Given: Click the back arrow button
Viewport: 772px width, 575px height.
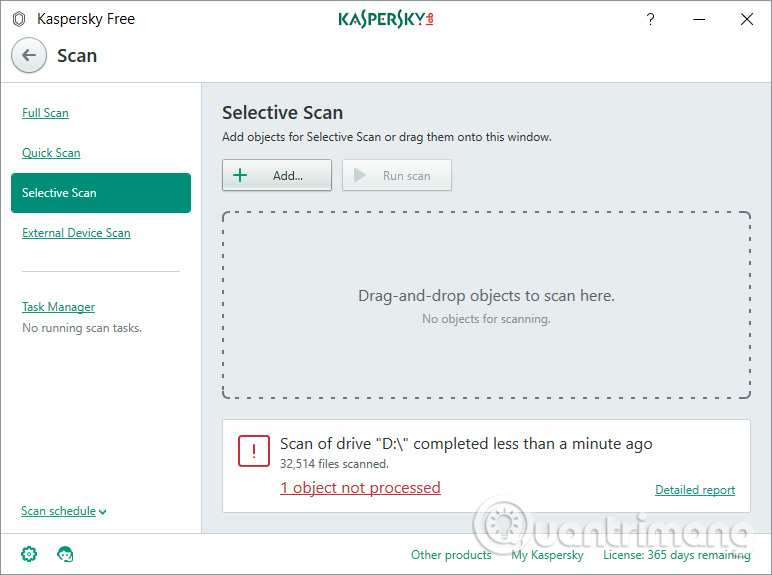Looking at the screenshot, I should point(29,55).
